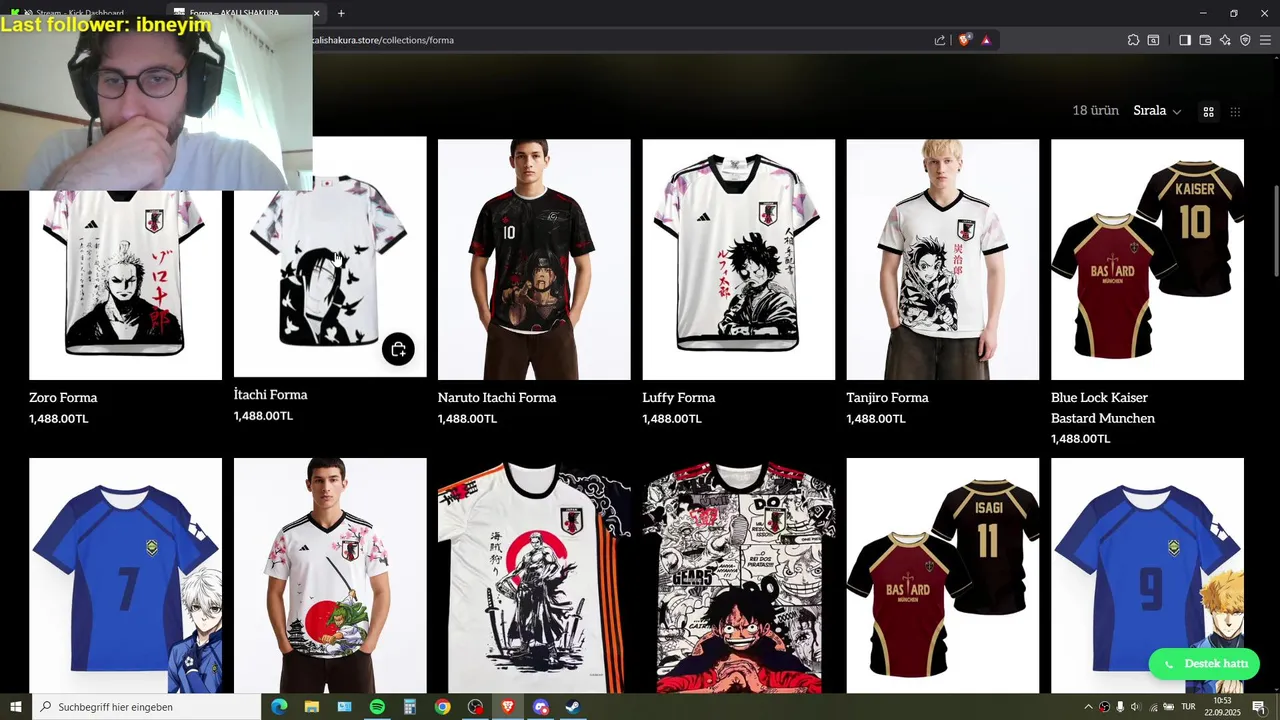Open network status tray icon
Viewport: 1280px width, 720px height.
click(1152, 707)
